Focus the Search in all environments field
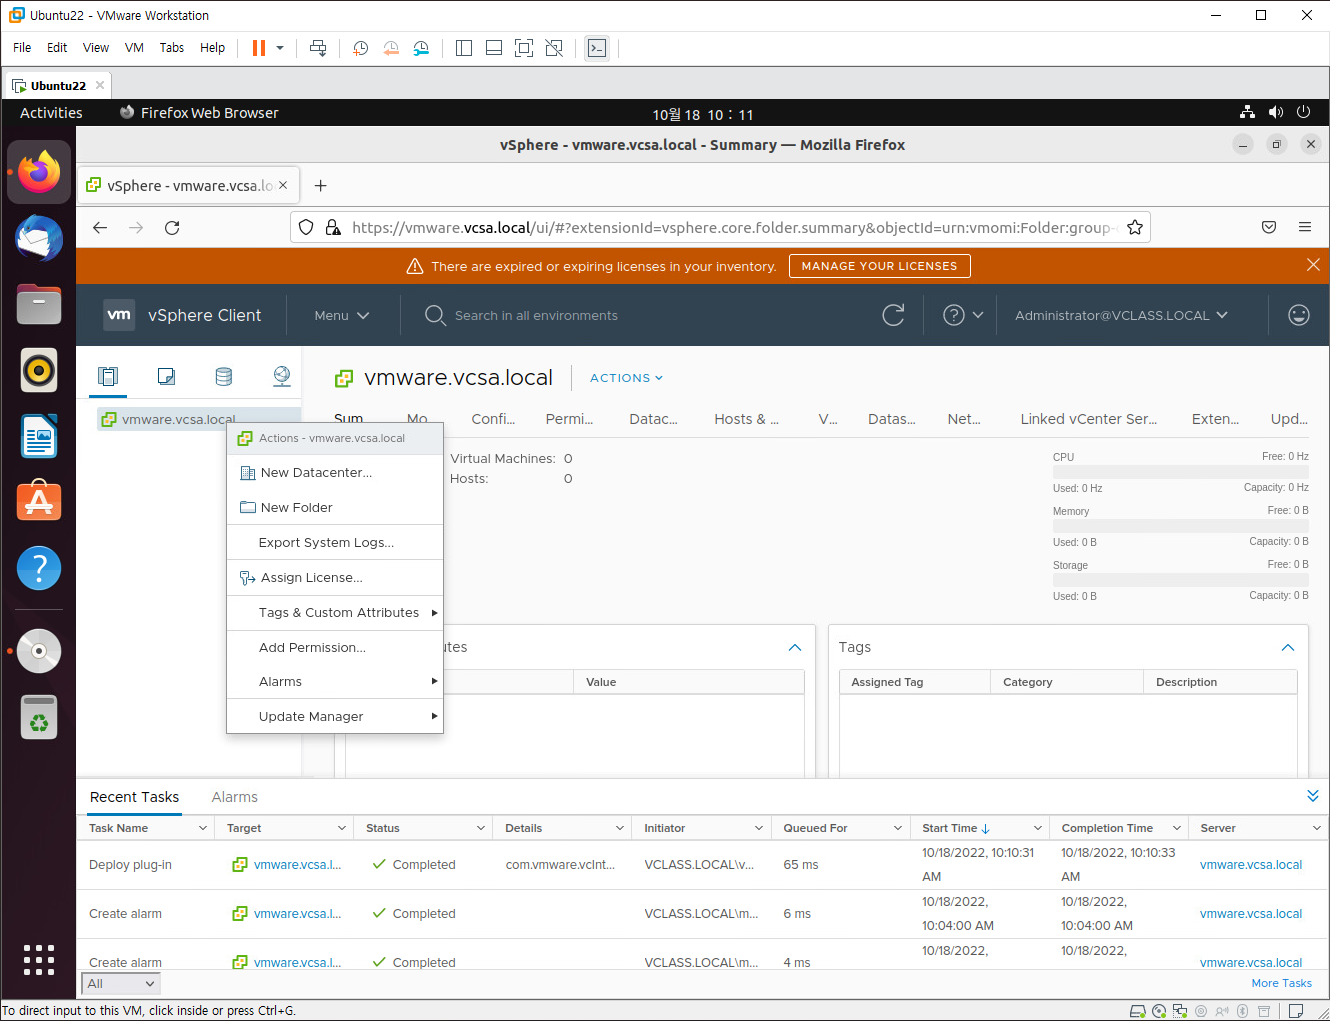 click(536, 315)
